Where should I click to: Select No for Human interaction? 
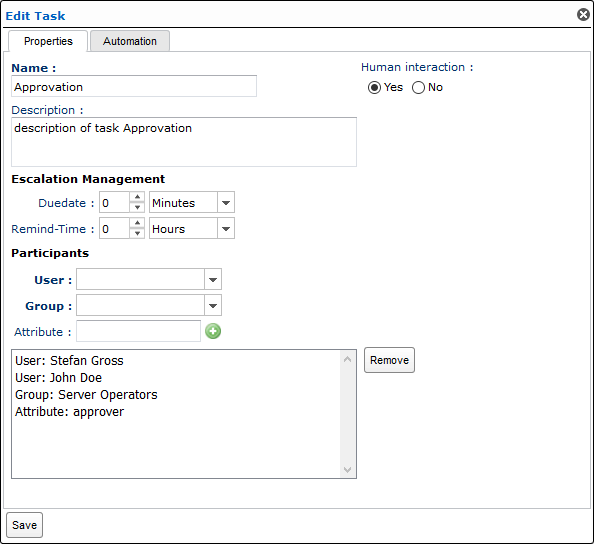tap(418, 88)
